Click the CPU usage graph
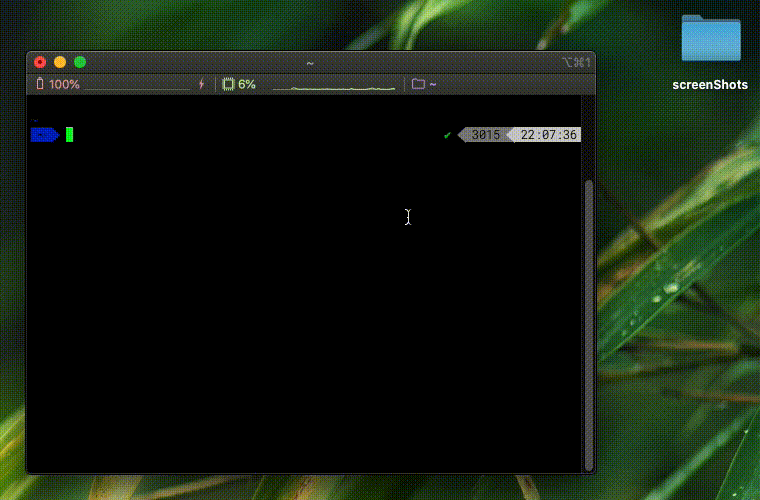 point(334,87)
